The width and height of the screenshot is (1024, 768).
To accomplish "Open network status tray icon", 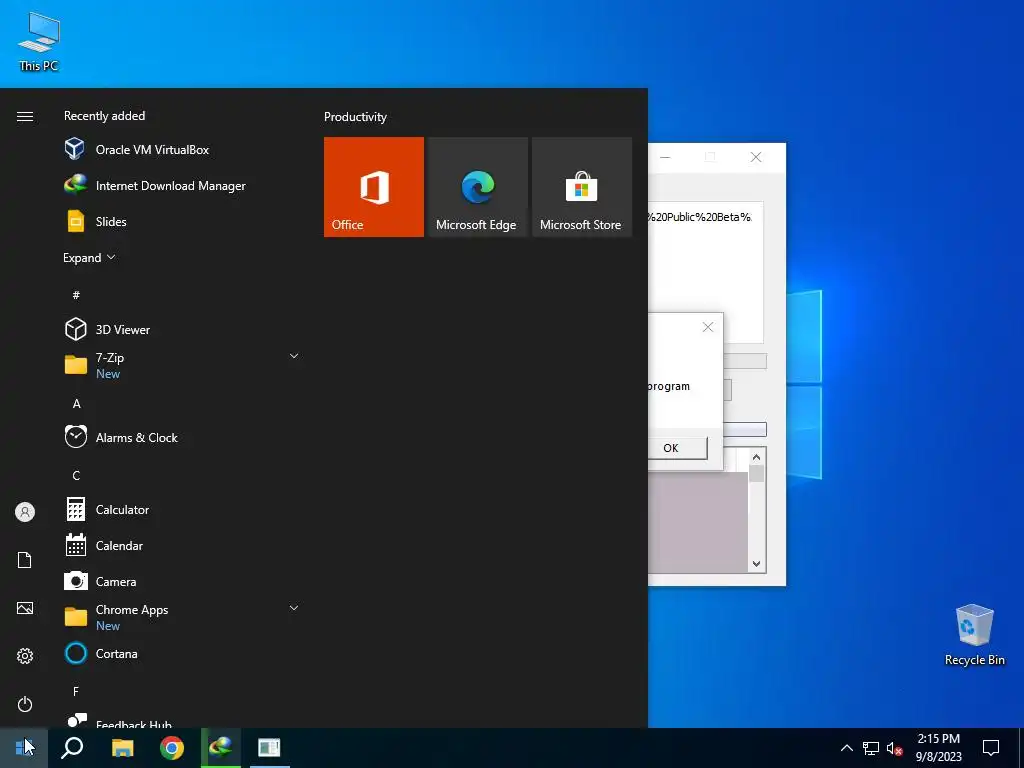I will click(x=871, y=748).
